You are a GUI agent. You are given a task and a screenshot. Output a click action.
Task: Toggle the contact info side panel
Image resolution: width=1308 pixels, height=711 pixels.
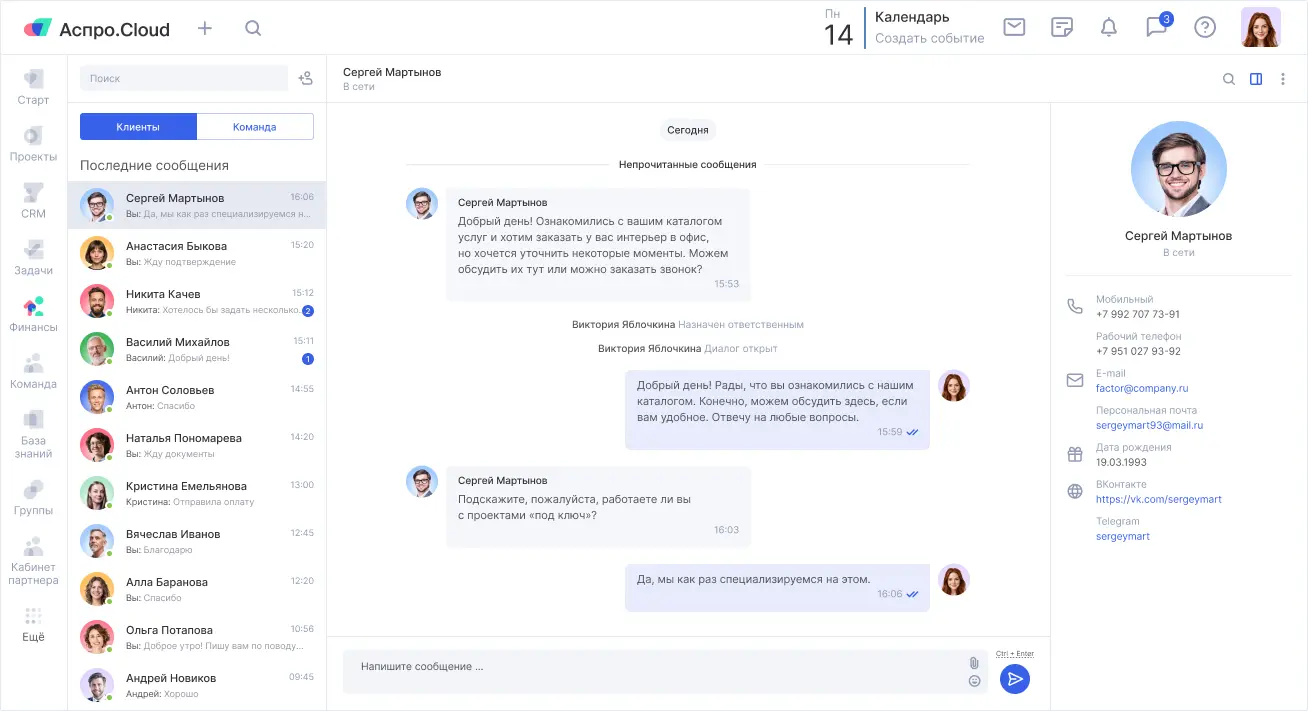tap(1256, 79)
